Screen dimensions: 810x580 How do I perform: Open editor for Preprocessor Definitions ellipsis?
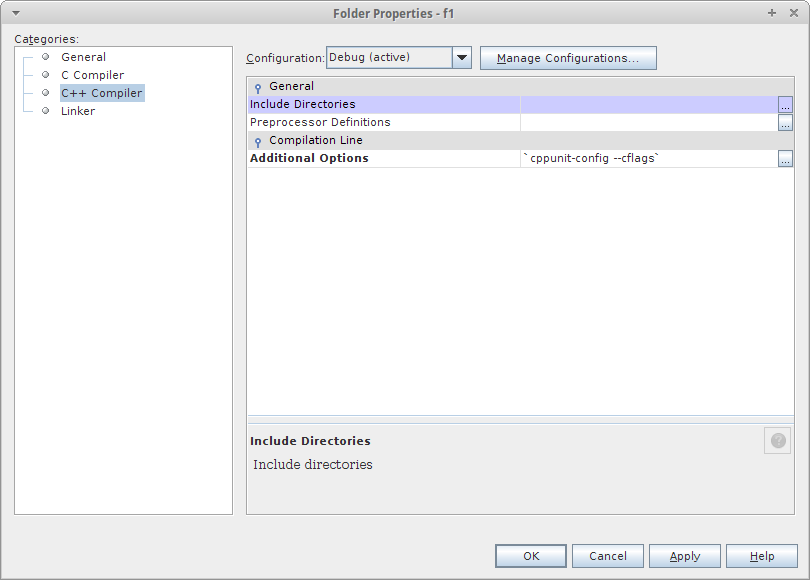click(785, 123)
